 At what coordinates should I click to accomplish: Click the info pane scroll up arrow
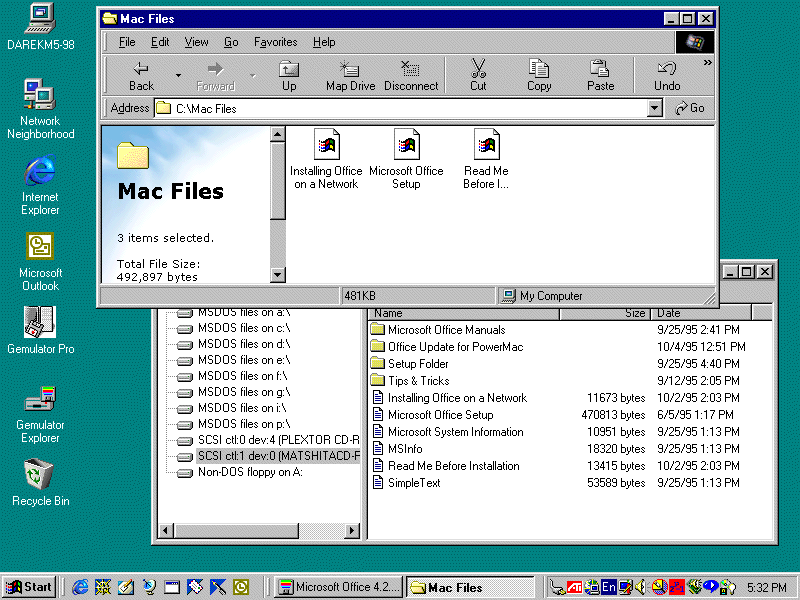click(277, 135)
